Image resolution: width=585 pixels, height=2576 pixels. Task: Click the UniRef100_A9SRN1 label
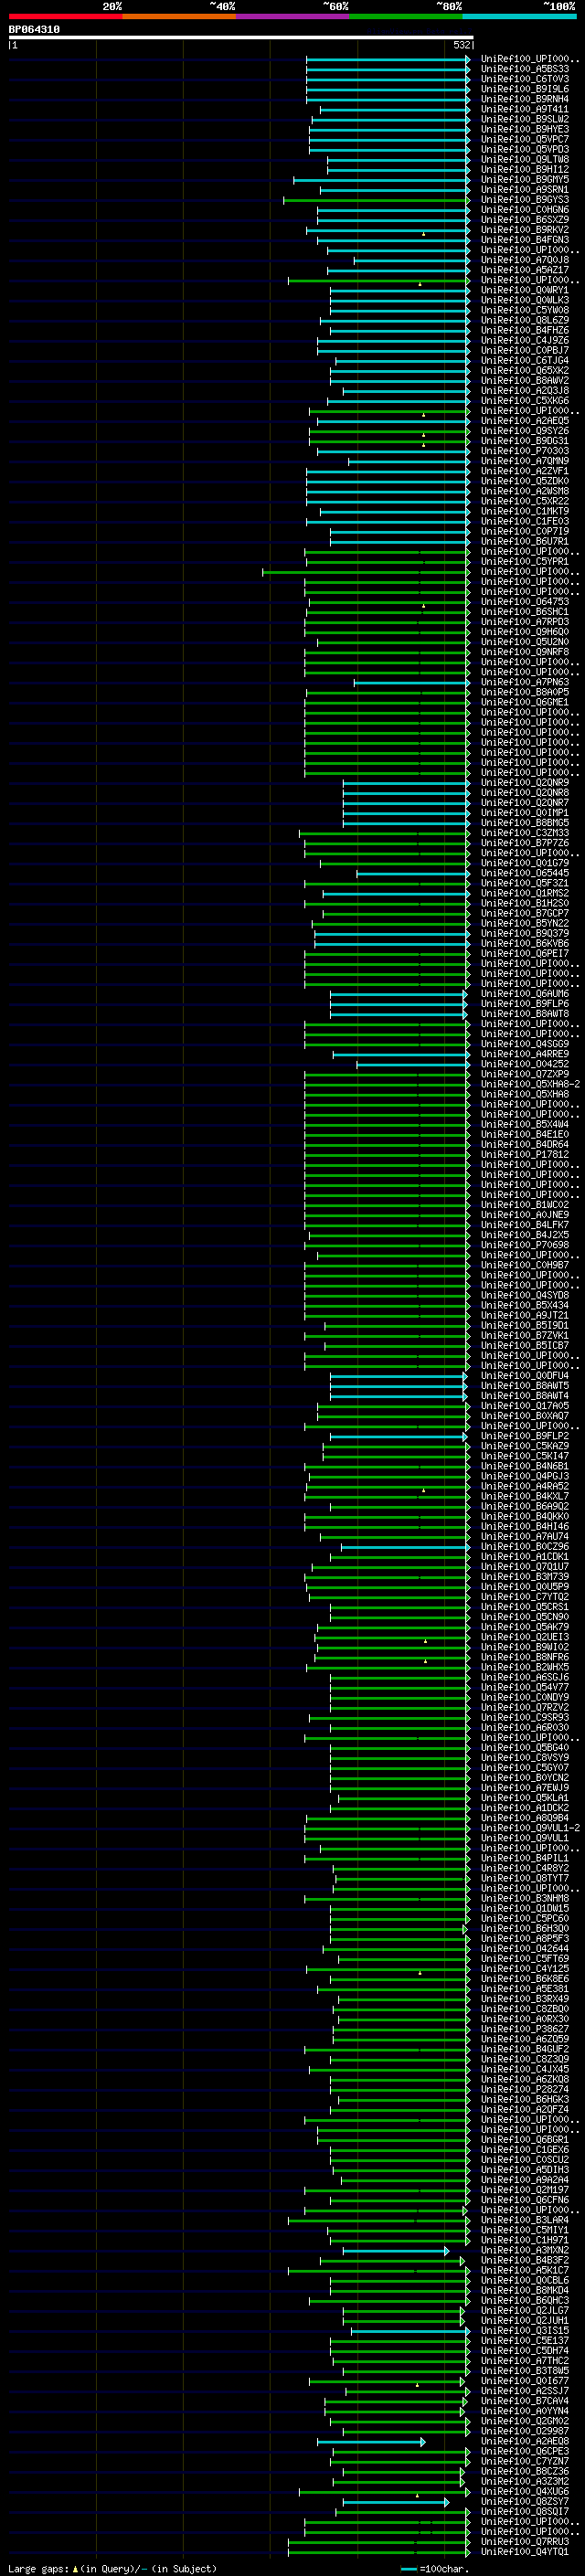click(525, 189)
